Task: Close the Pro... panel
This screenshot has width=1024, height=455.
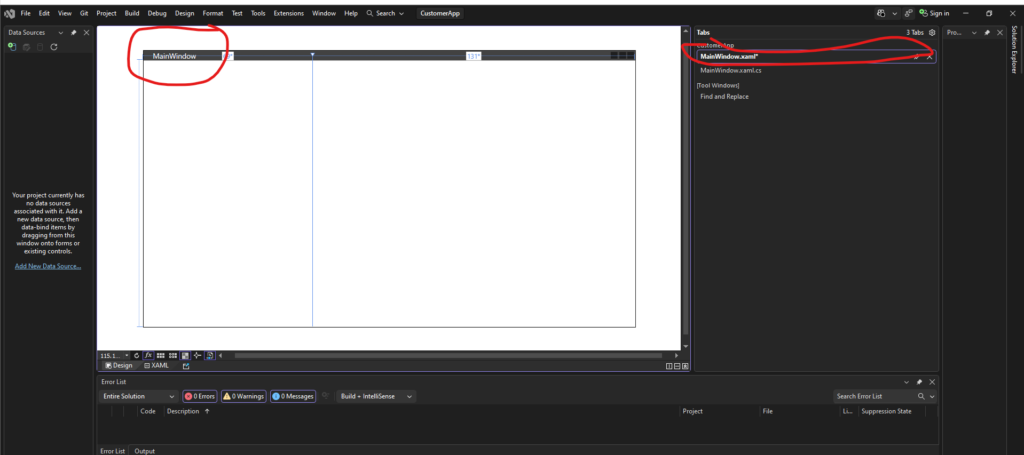Action: 999,33
